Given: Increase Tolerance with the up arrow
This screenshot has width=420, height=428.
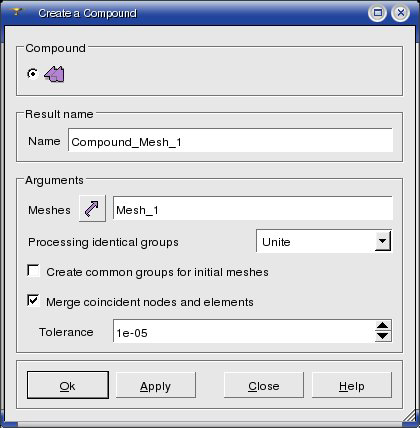Looking at the screenshot, I should click(383, 325).
